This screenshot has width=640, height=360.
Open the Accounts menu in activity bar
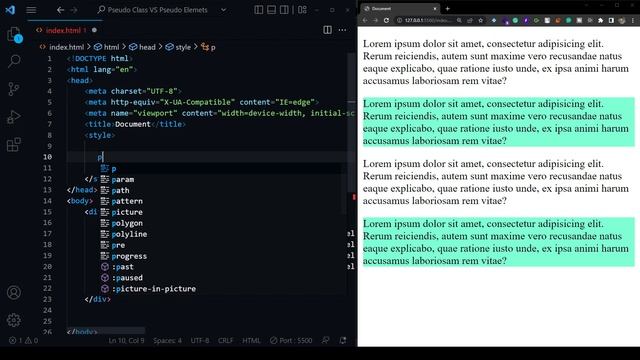[14, 292]
